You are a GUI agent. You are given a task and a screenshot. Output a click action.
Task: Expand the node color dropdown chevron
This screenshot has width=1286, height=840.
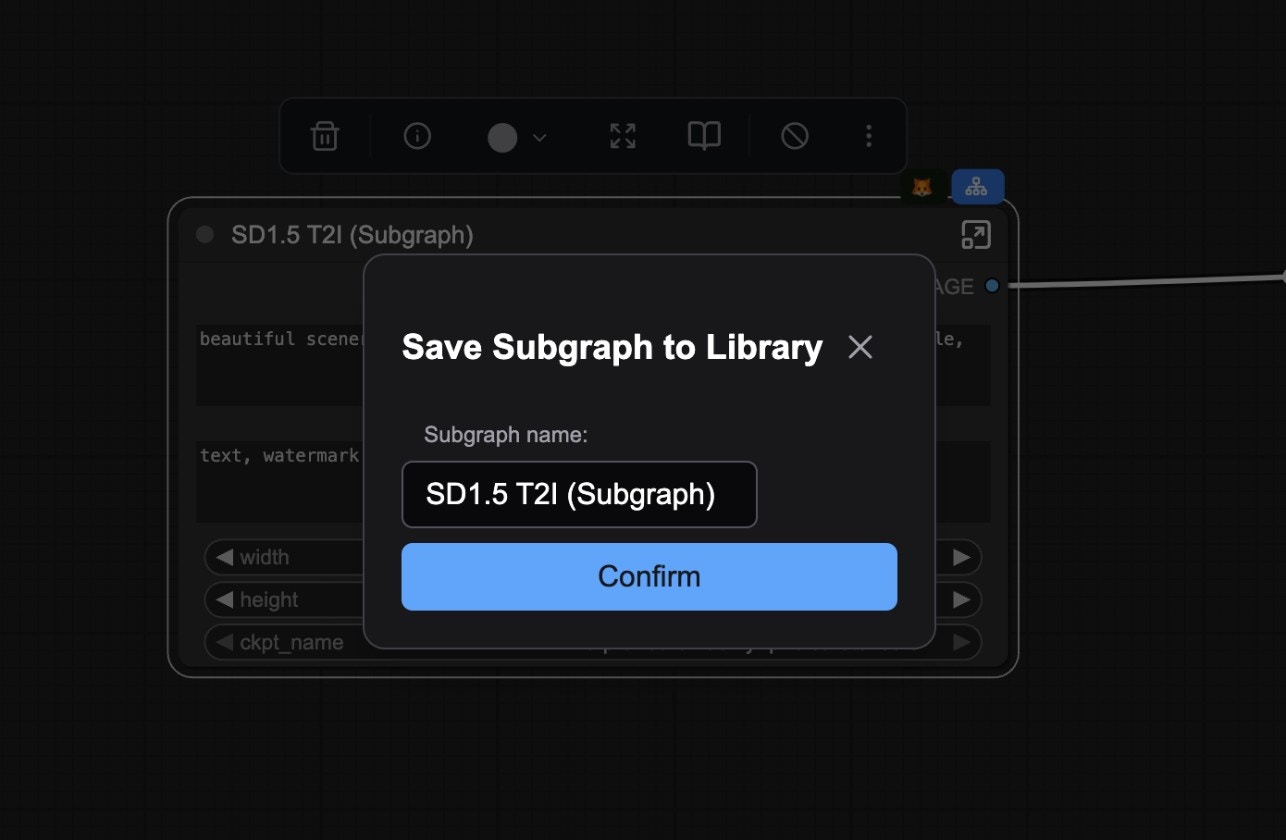point(538,136)
